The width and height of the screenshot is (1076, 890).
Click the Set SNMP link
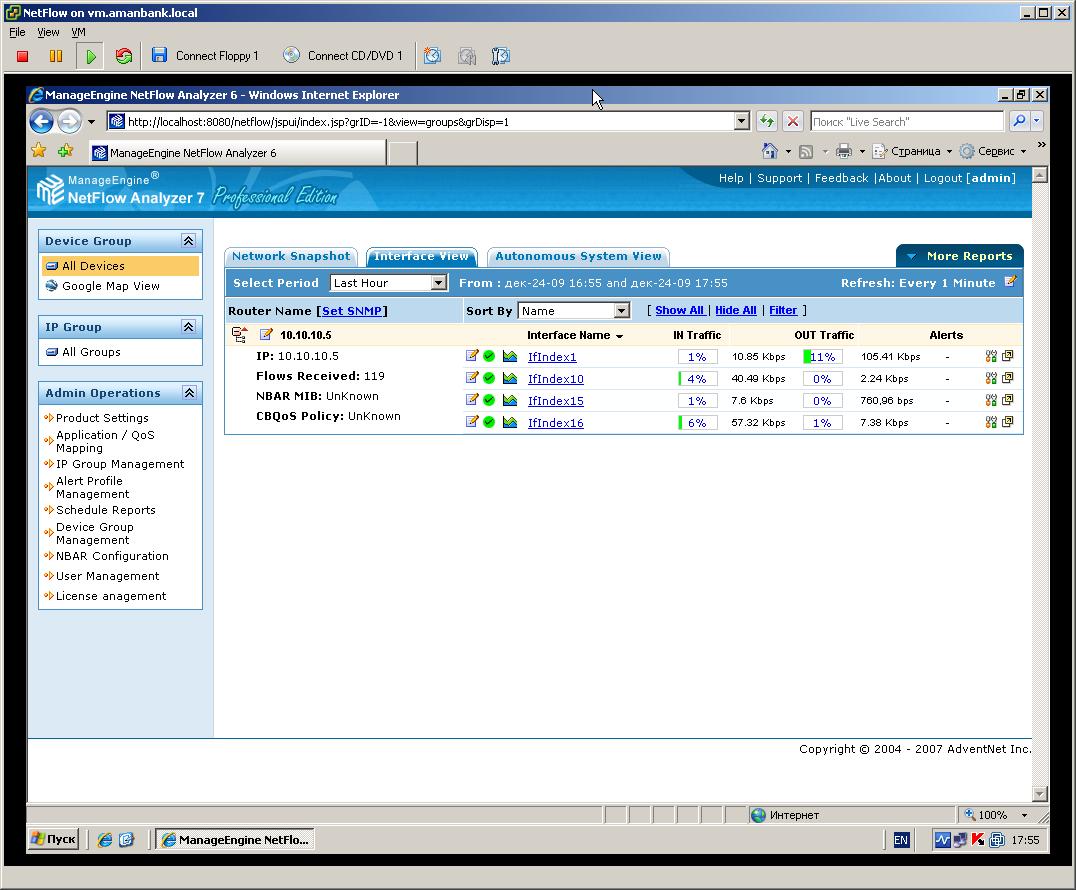pyautogui.click(x=351, y=311)
